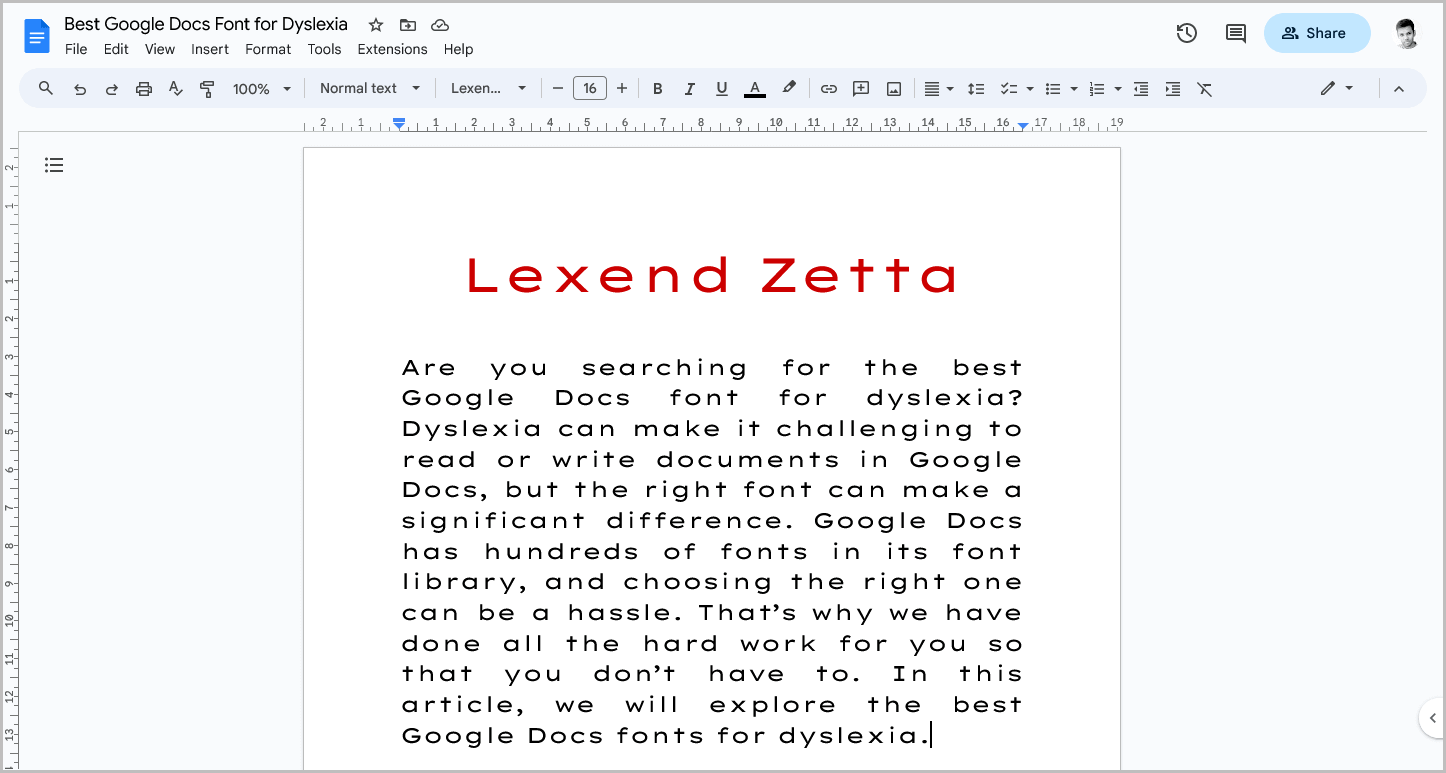Open version history clock icon

pos(1187,33)
